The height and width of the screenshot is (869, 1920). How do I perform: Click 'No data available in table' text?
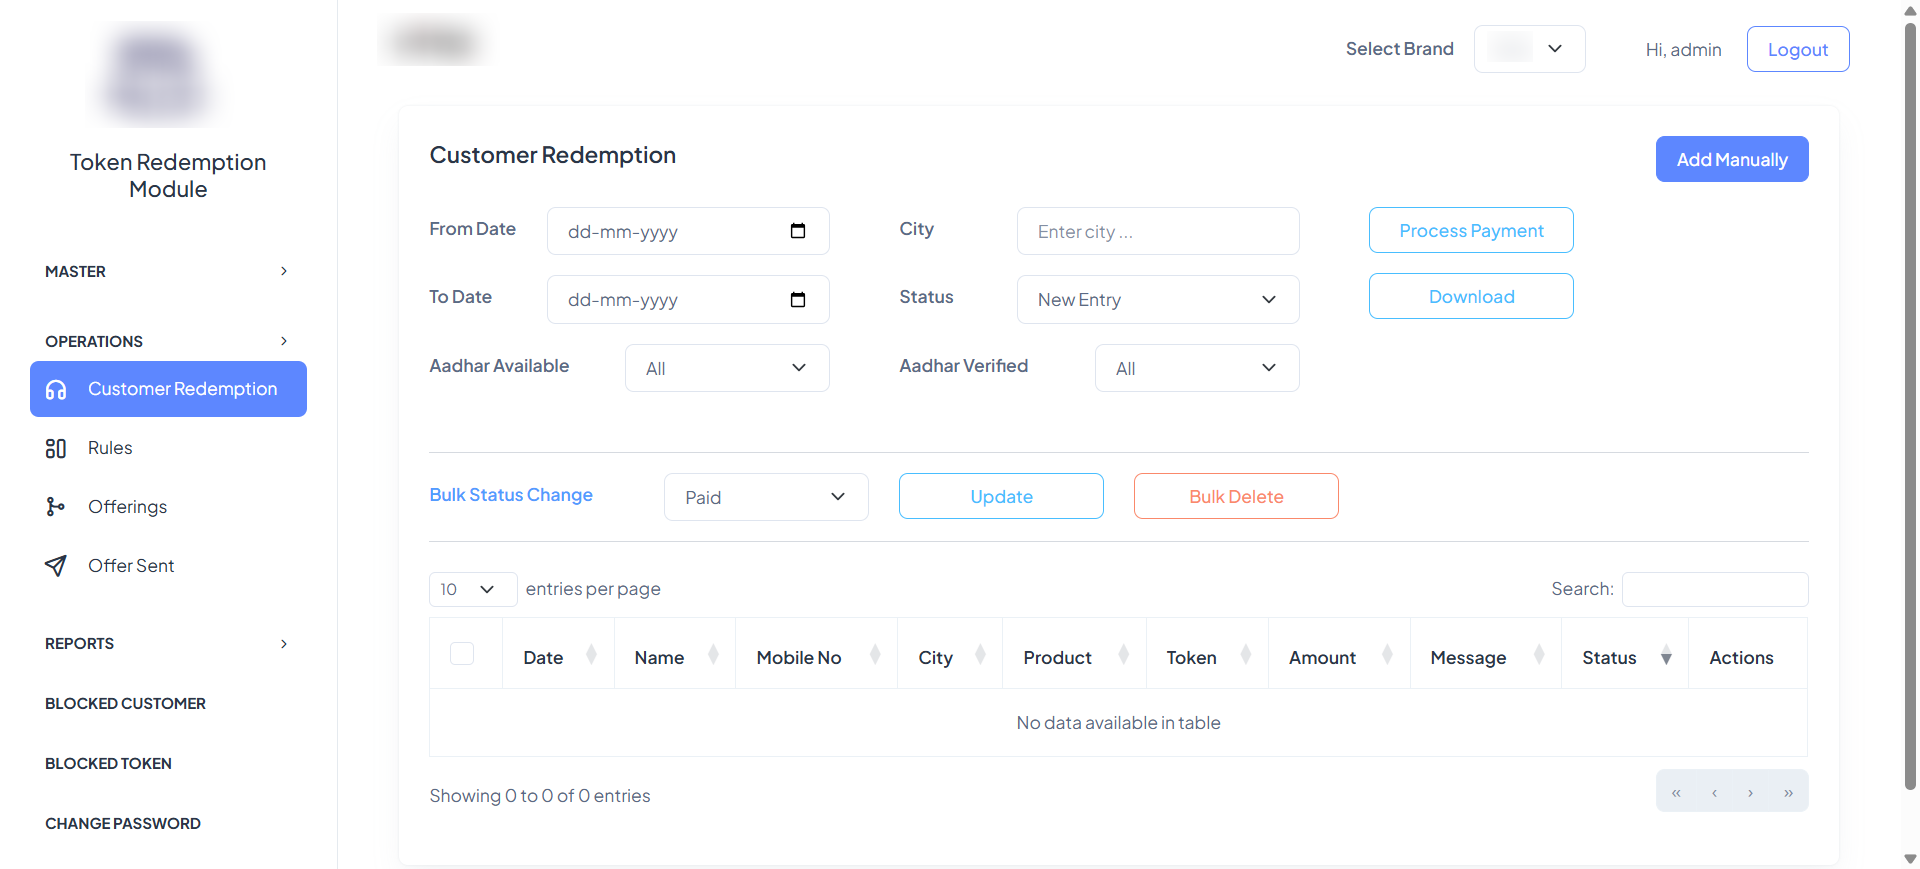1118,723
